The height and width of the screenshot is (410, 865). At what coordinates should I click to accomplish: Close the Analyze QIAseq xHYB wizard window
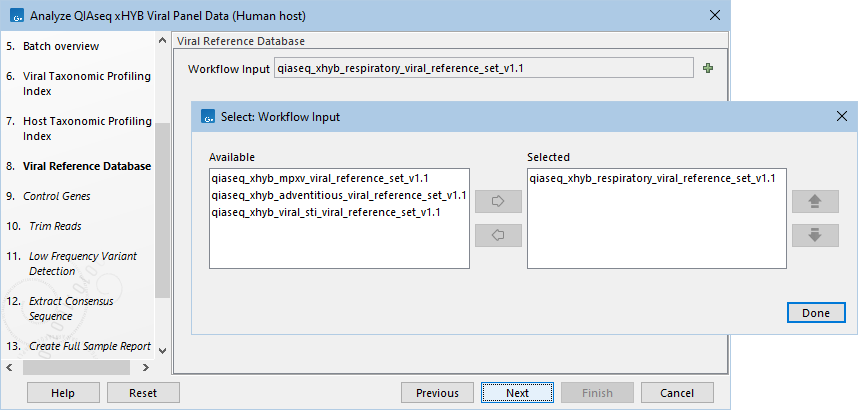click(714, 15)
